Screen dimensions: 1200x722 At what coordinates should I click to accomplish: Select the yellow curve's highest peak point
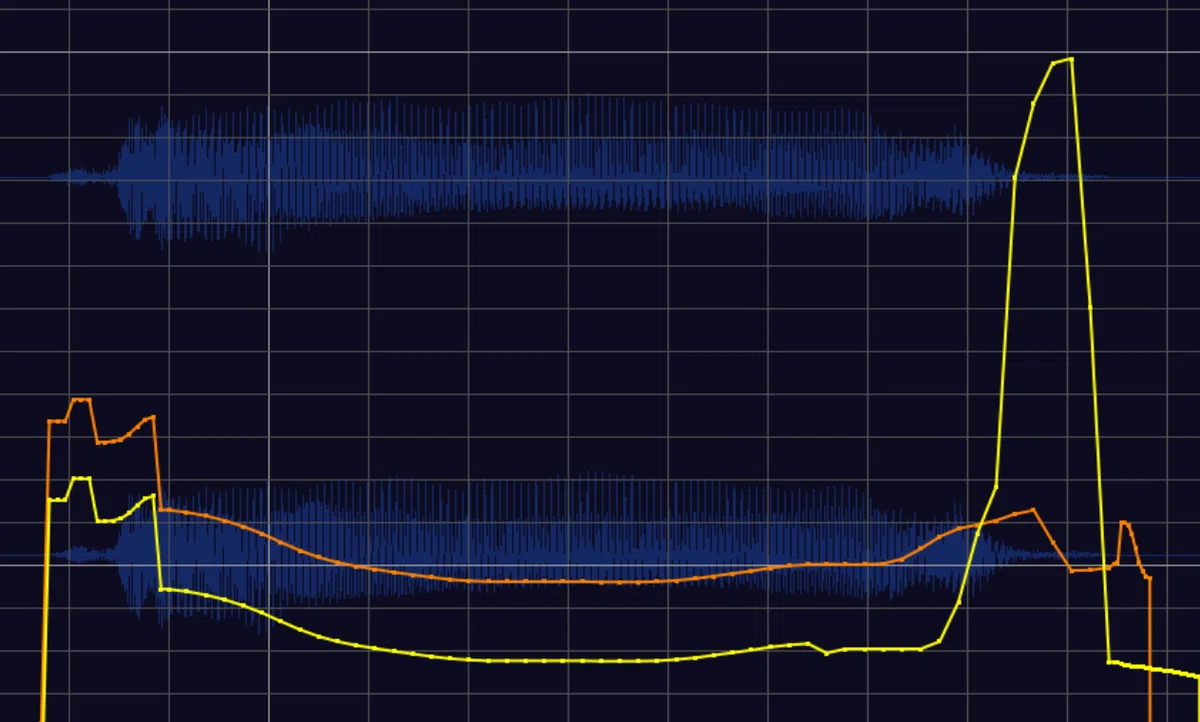pyautogui.click(x=1071, y=59)
